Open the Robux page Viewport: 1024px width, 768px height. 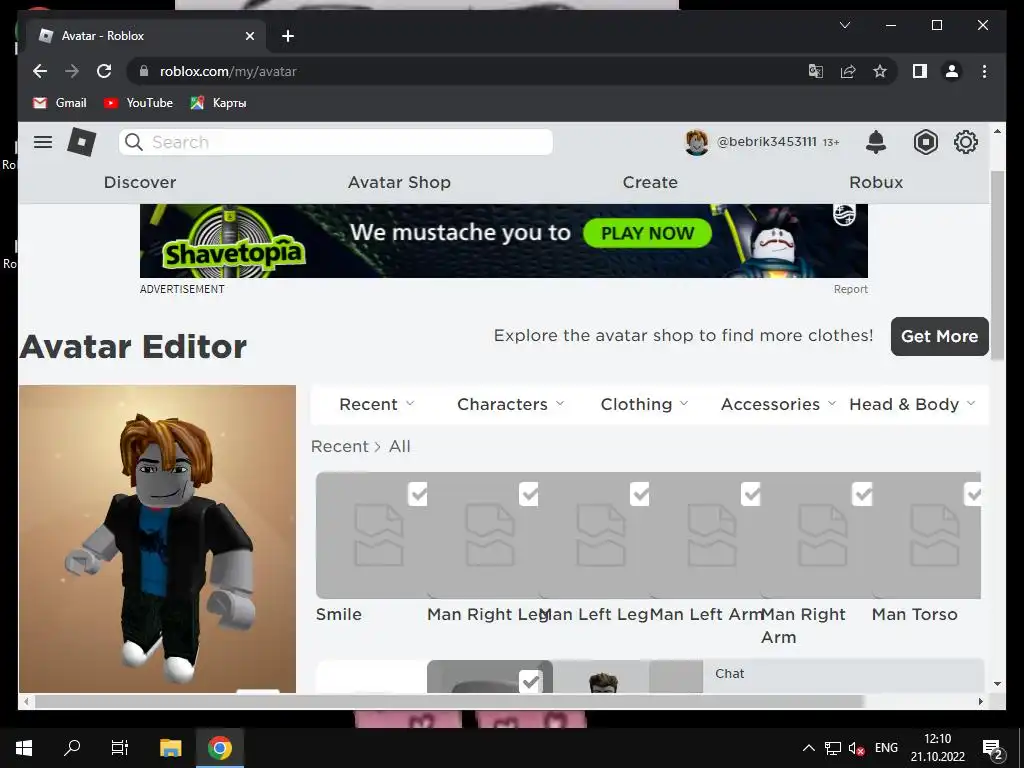876,182
